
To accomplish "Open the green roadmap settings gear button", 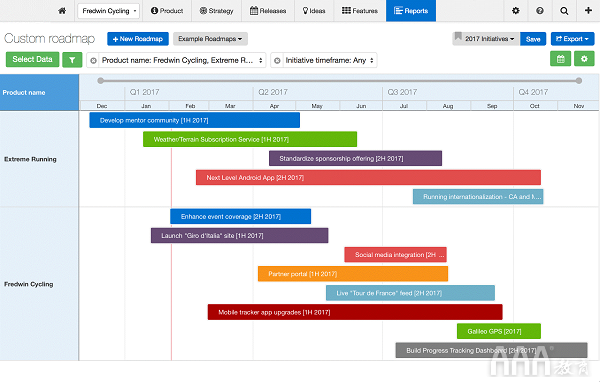I will tap(584, 59).
